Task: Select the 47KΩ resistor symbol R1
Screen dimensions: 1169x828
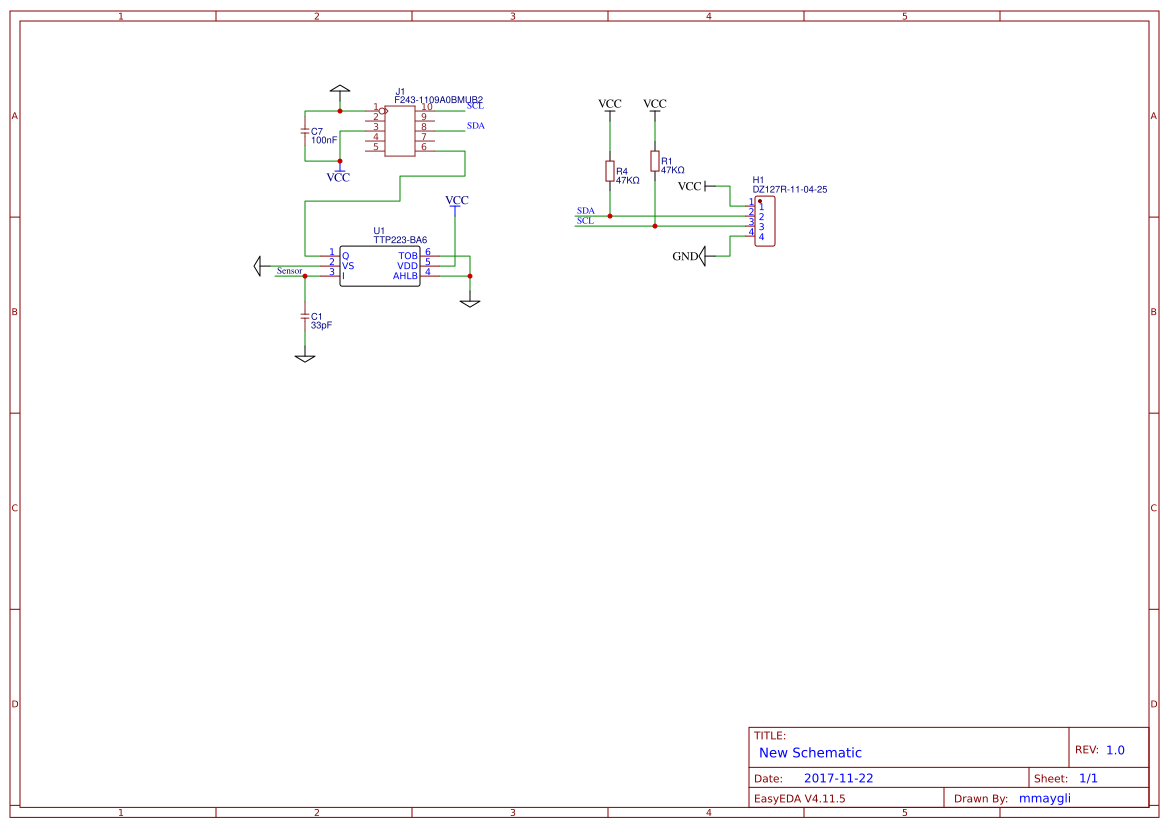Action: (655, 160)
